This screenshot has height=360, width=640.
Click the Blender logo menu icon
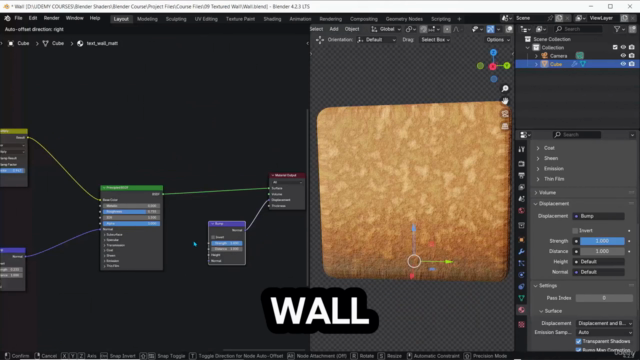7,18
